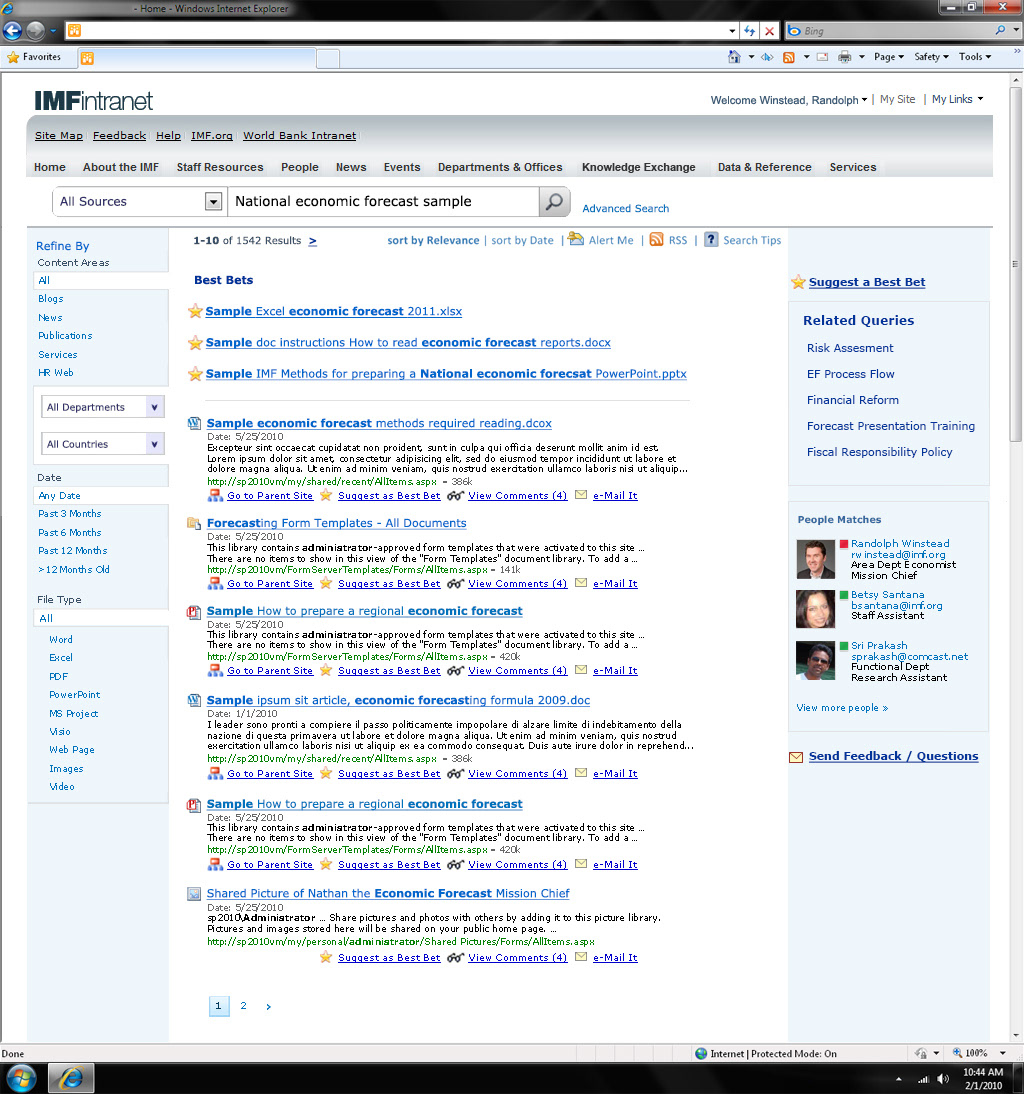
Task: Click the Read Mail icon in command bar
Action: 822,57
